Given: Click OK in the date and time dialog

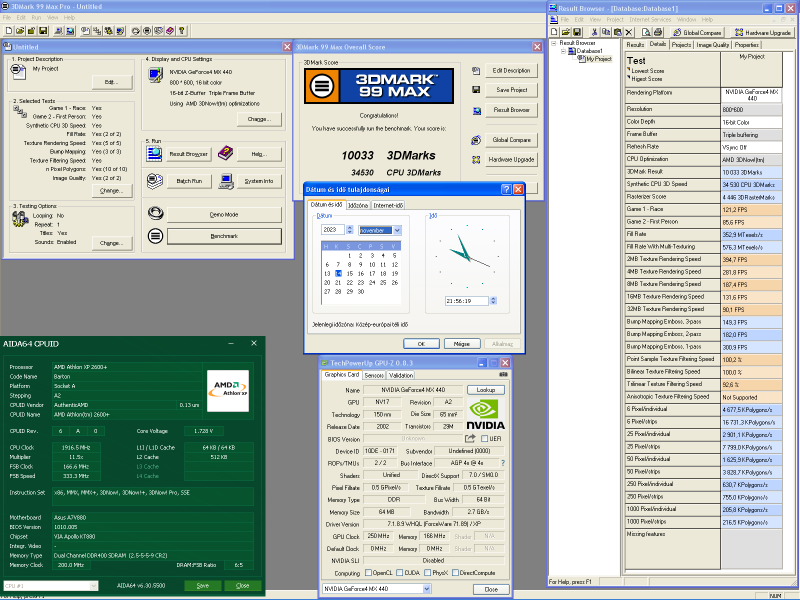Looking at the screenshot, I should pos(421,344).
